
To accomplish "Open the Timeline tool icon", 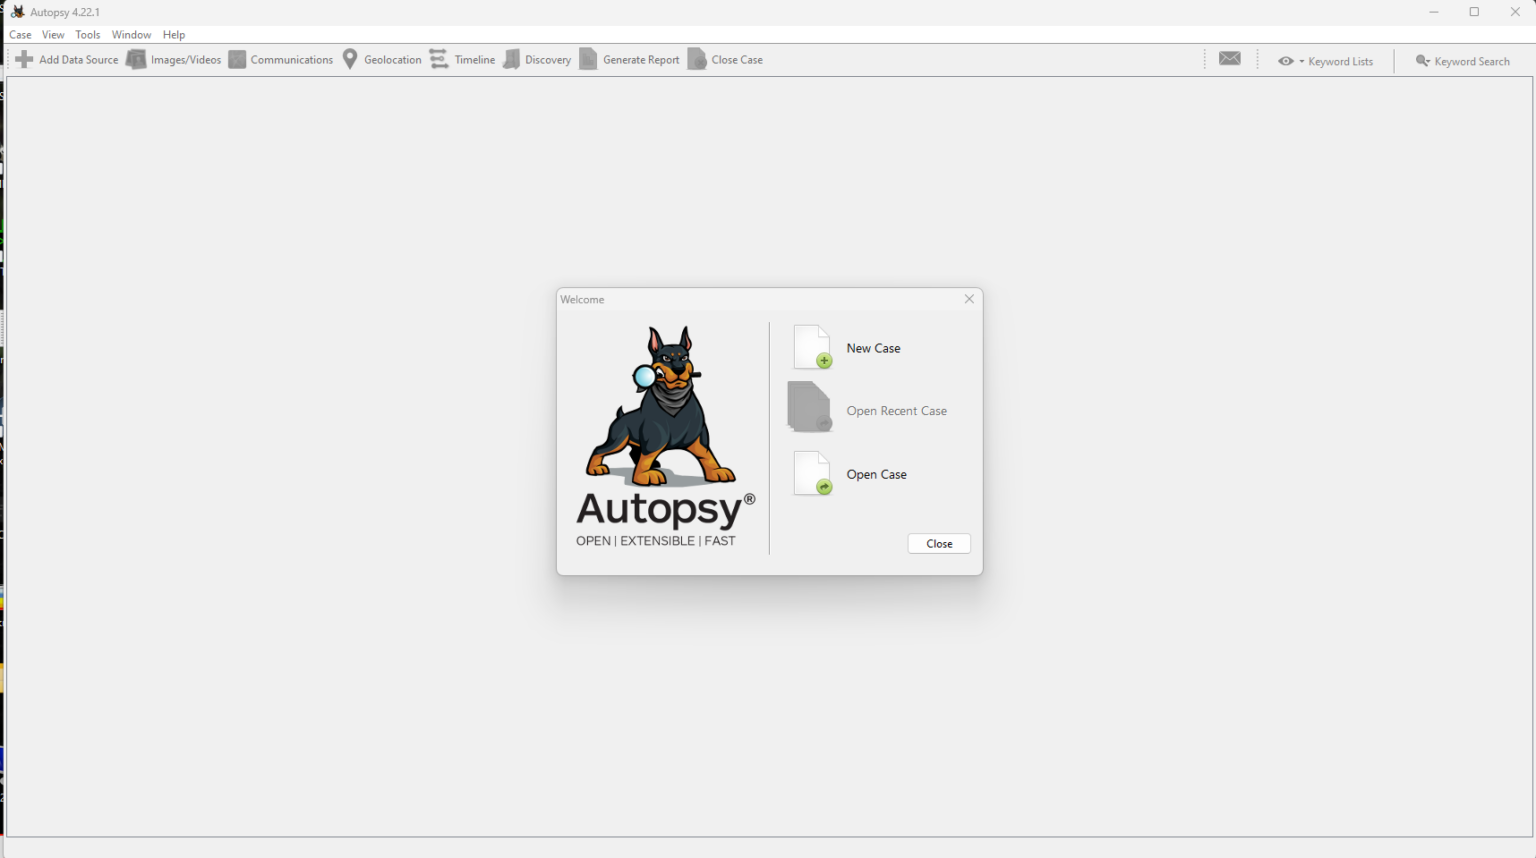I will (438, 59).
